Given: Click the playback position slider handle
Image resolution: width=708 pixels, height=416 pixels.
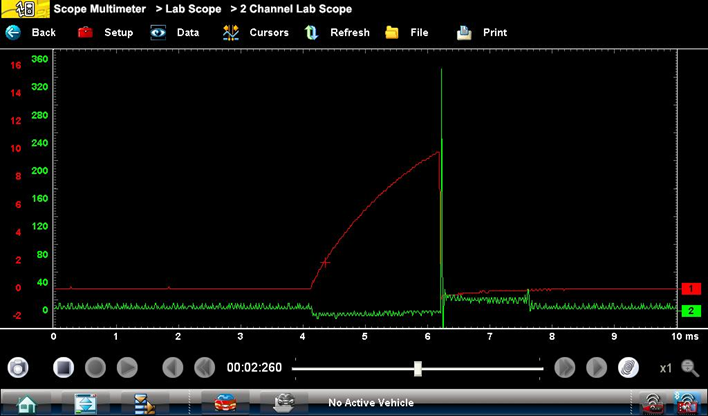Looking at the screenshot, I should coord(418,368).
